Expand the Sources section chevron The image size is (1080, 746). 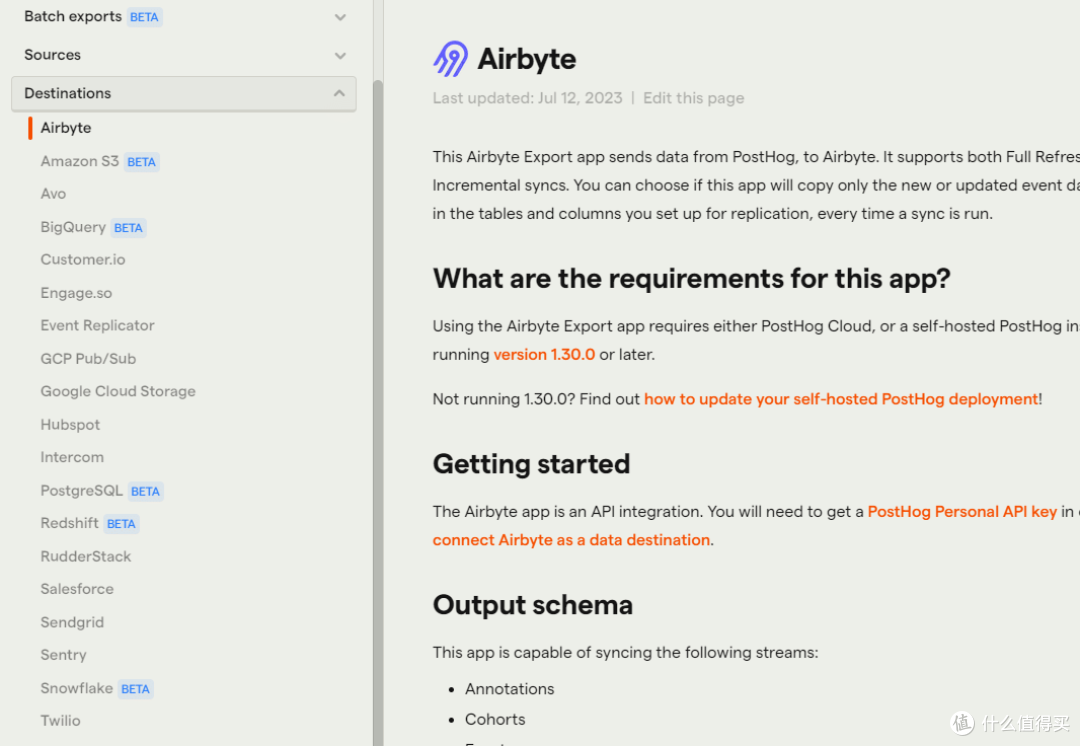pyautogui.click(x=340, y=56)
